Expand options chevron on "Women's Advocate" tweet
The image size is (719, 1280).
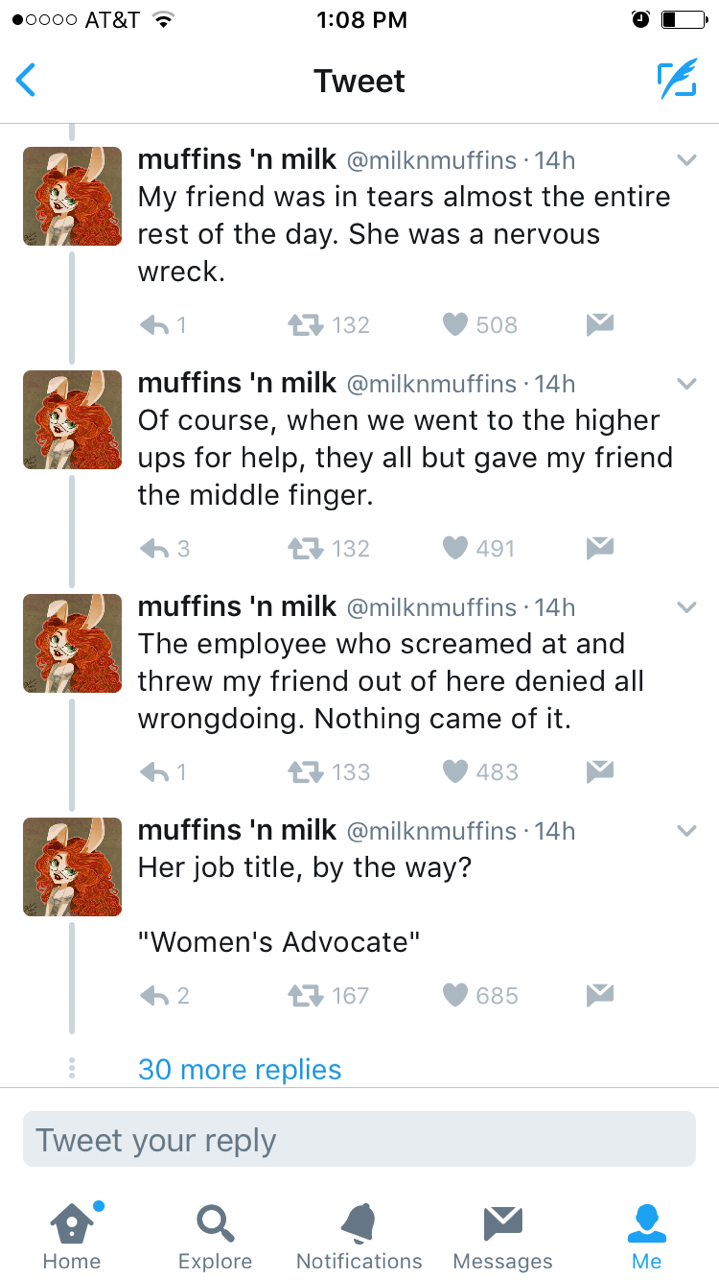[686, 830]
